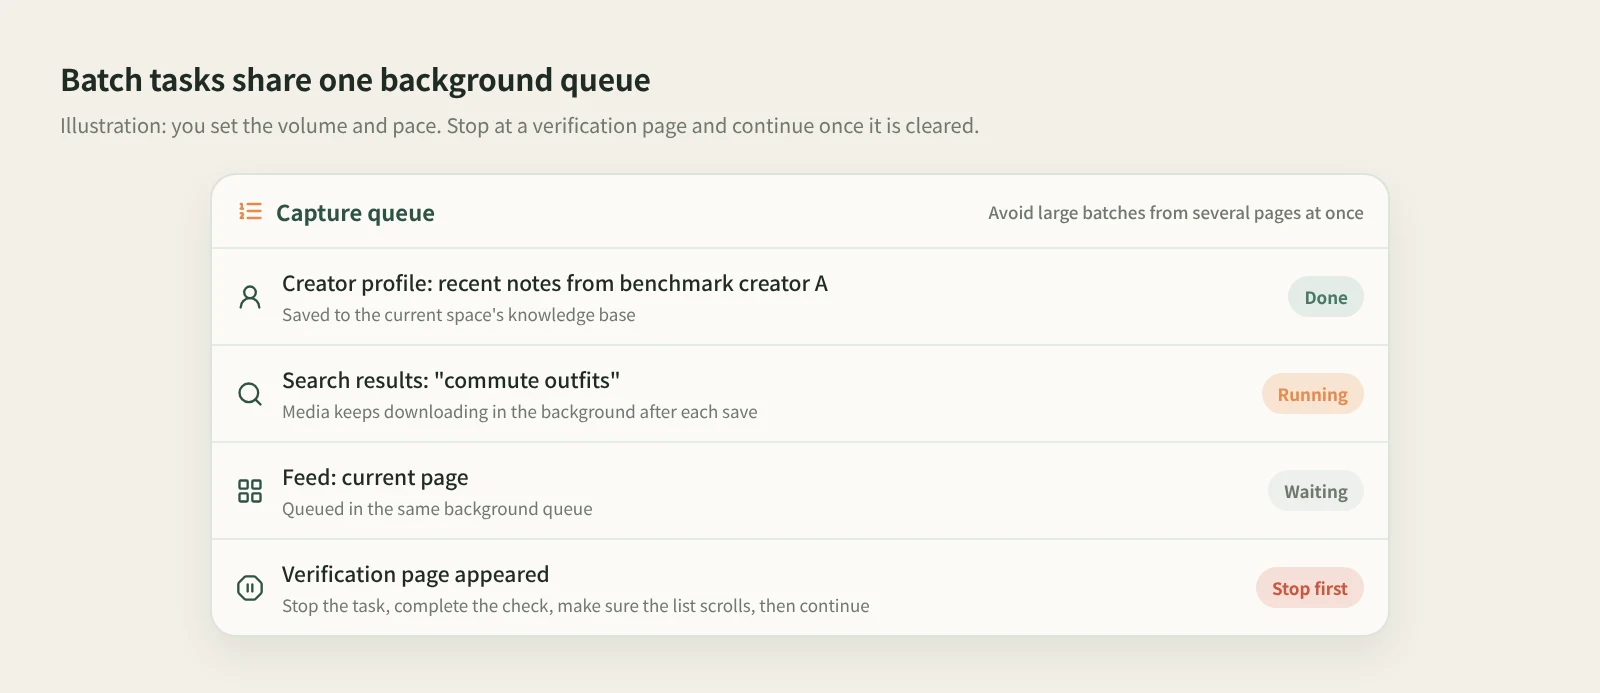The image size is (1600, 693).
Task: Open the Search results "commute outfits" row
Action: 800,394
